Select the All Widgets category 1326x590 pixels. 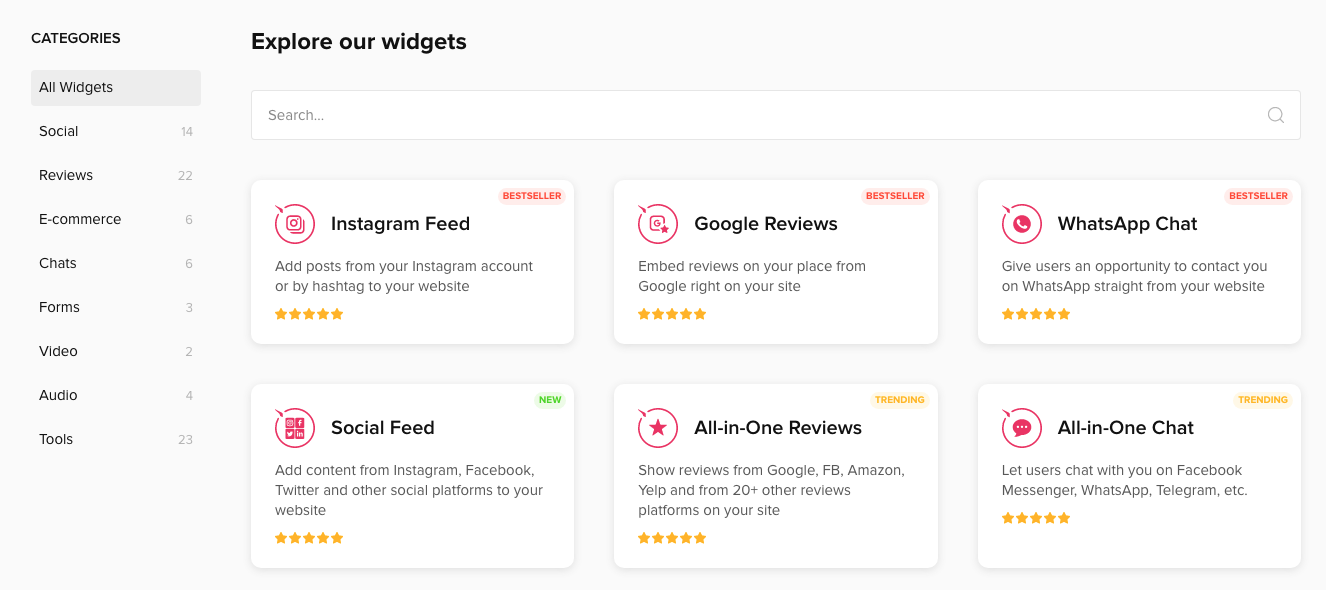coord(116,88)
